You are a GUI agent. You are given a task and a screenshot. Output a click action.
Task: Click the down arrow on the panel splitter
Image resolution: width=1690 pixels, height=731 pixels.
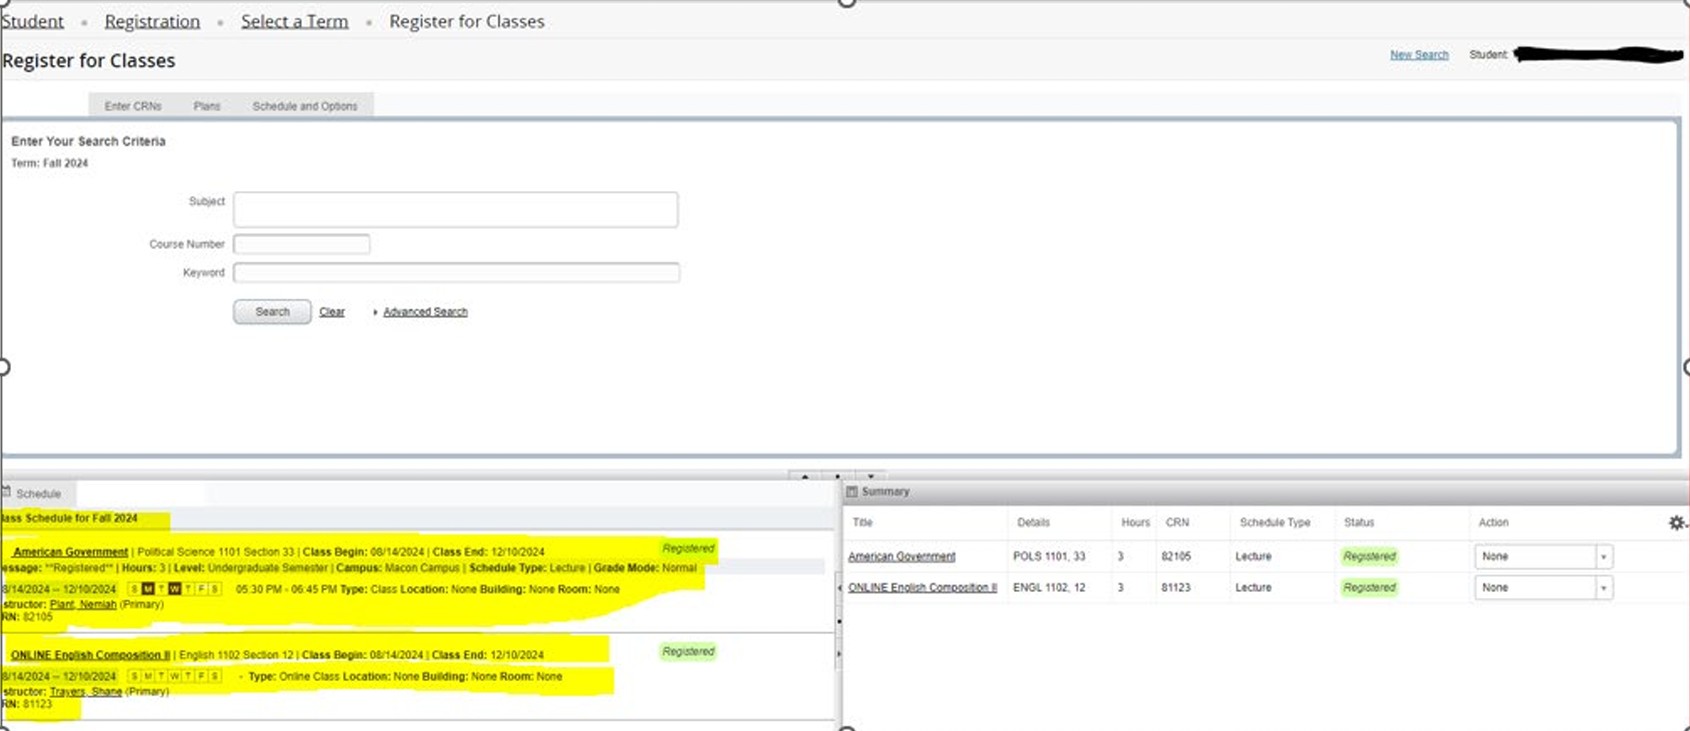(x=870, y=477)
